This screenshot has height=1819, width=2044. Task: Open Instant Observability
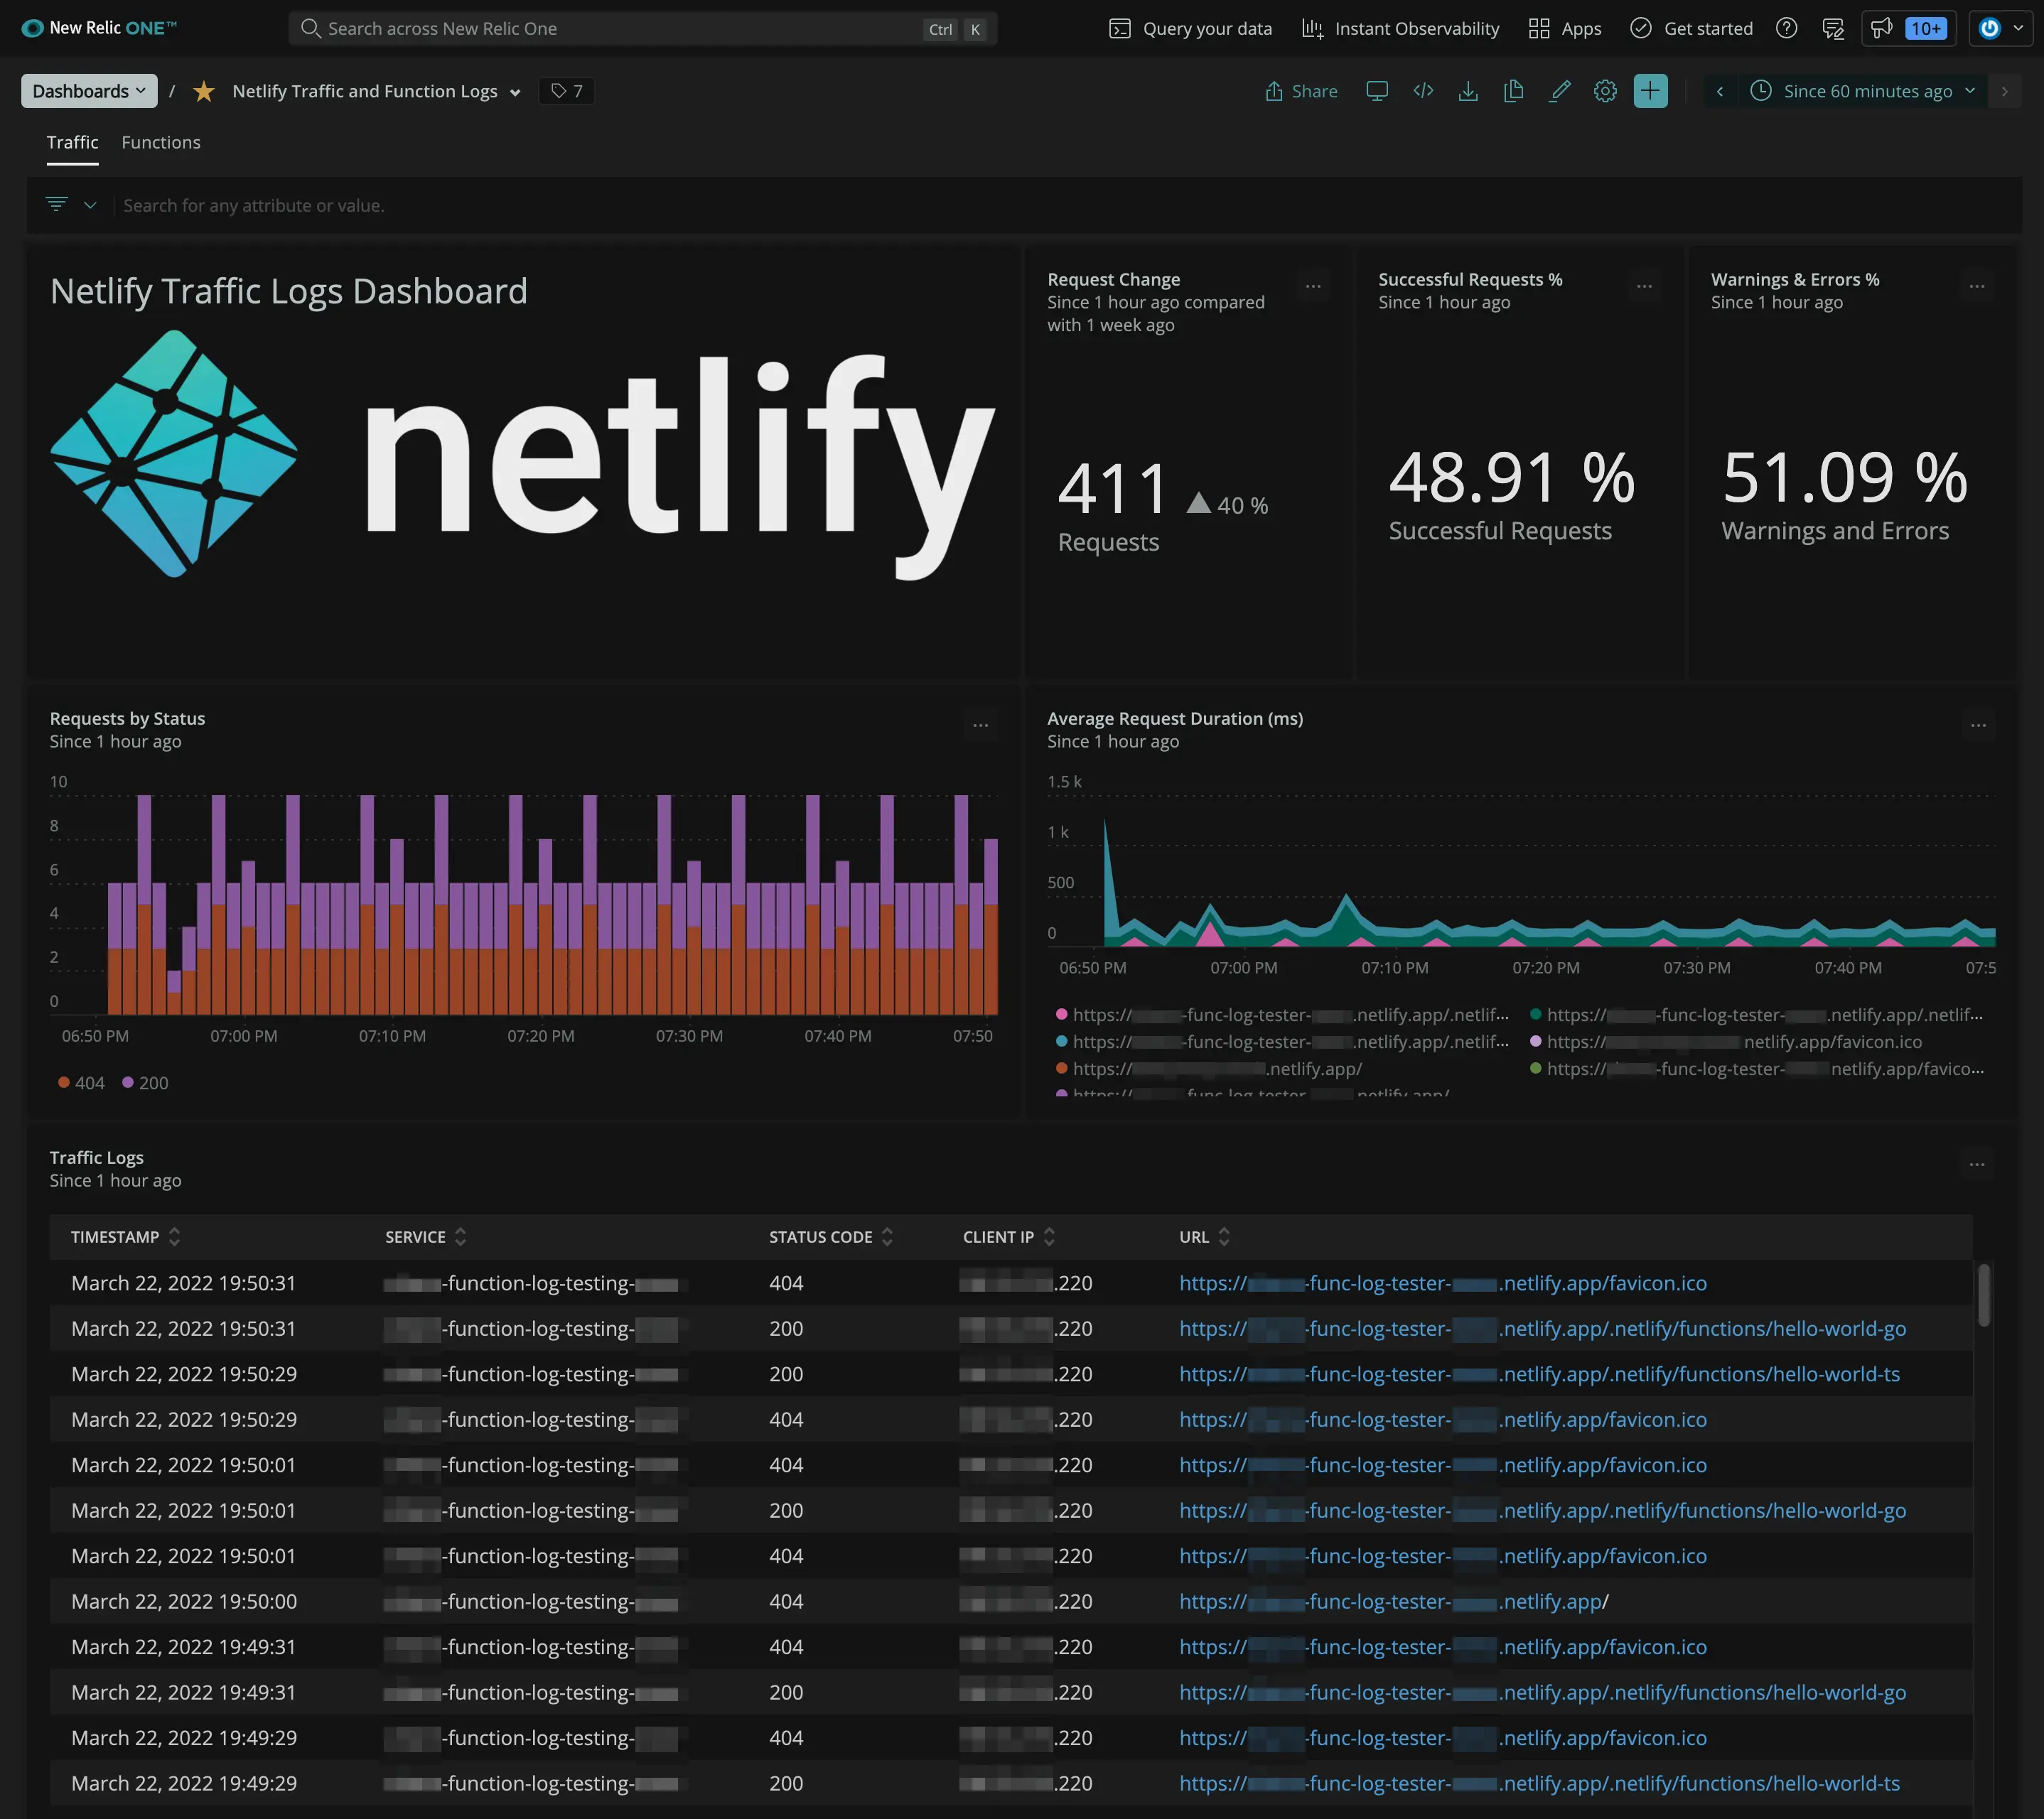click(1400, 28)
